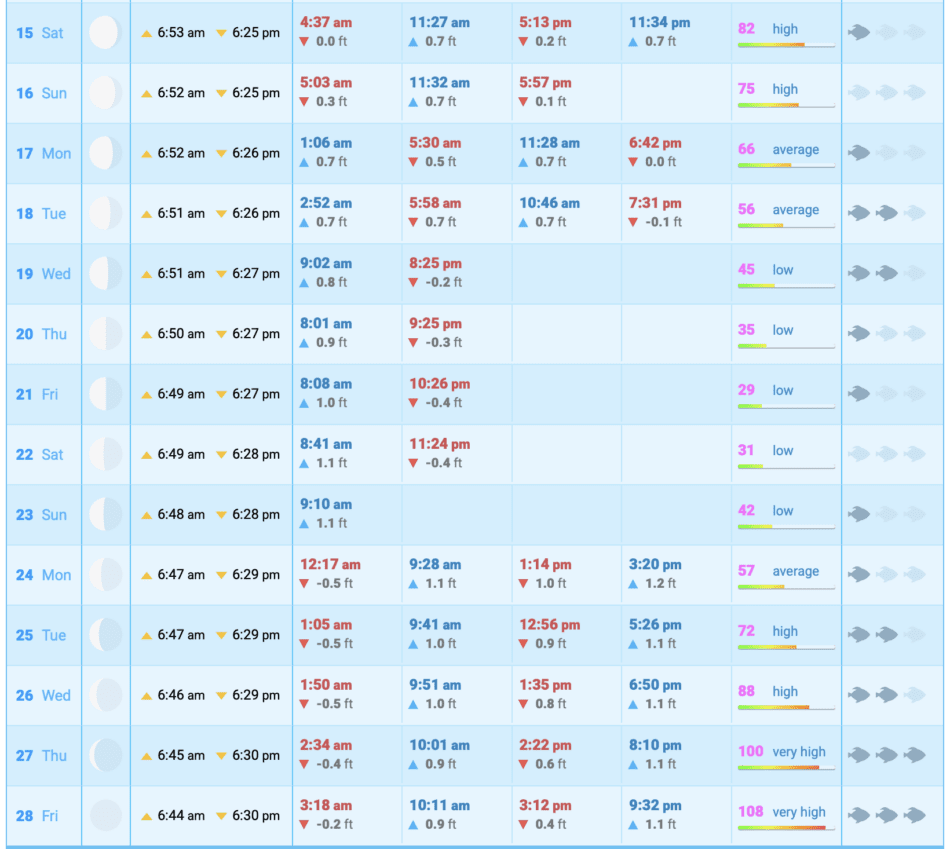Click the 4:37 am low tide entry
The image size is (950, 849).
point(326,22)
